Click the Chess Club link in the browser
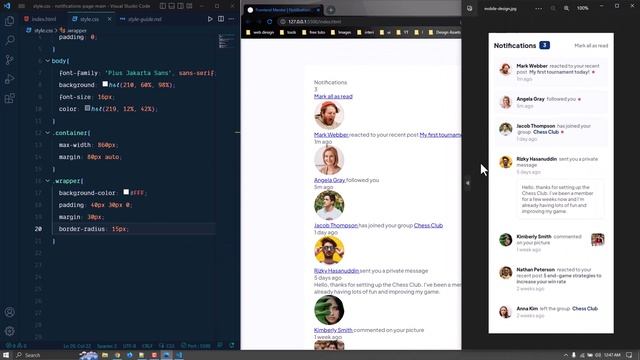 click(428, 225)
